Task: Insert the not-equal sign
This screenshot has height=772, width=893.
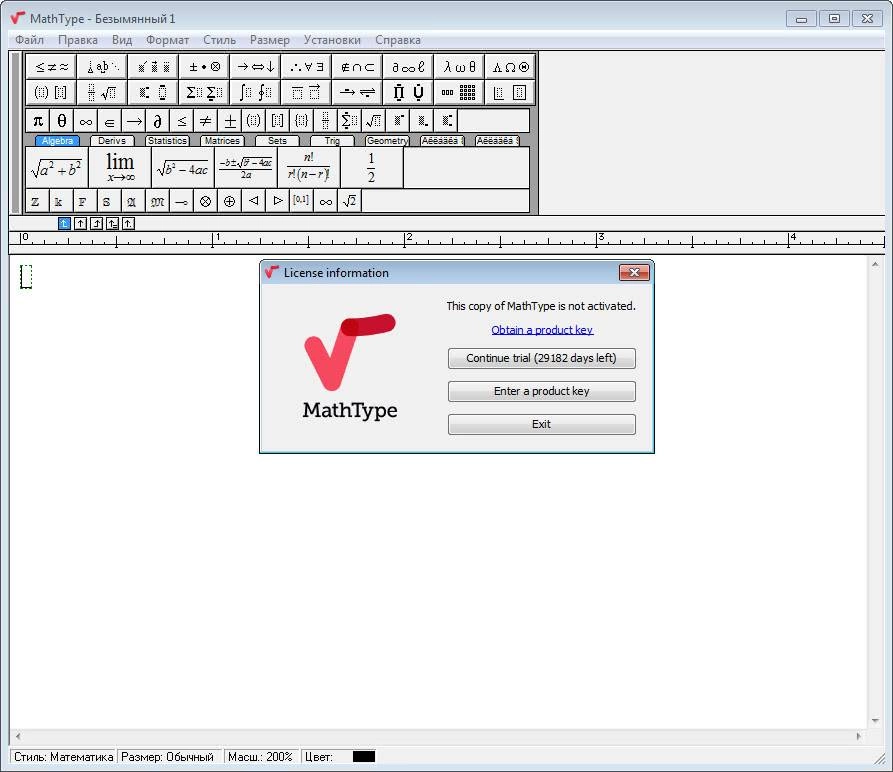Action: click(x=206, y=121)
